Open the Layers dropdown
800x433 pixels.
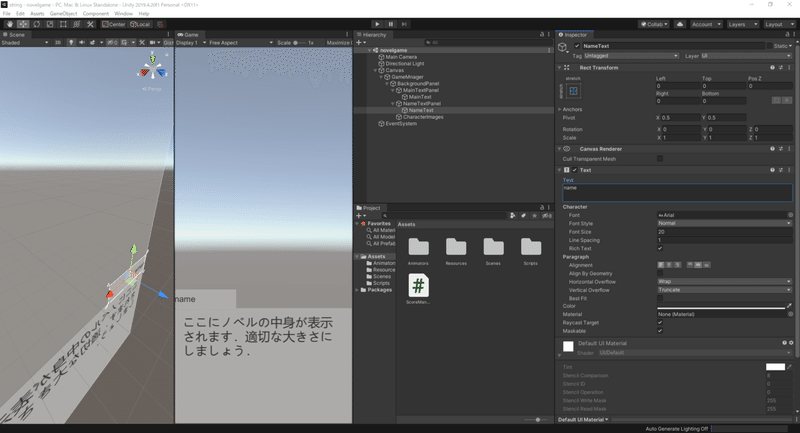[741, 24]
